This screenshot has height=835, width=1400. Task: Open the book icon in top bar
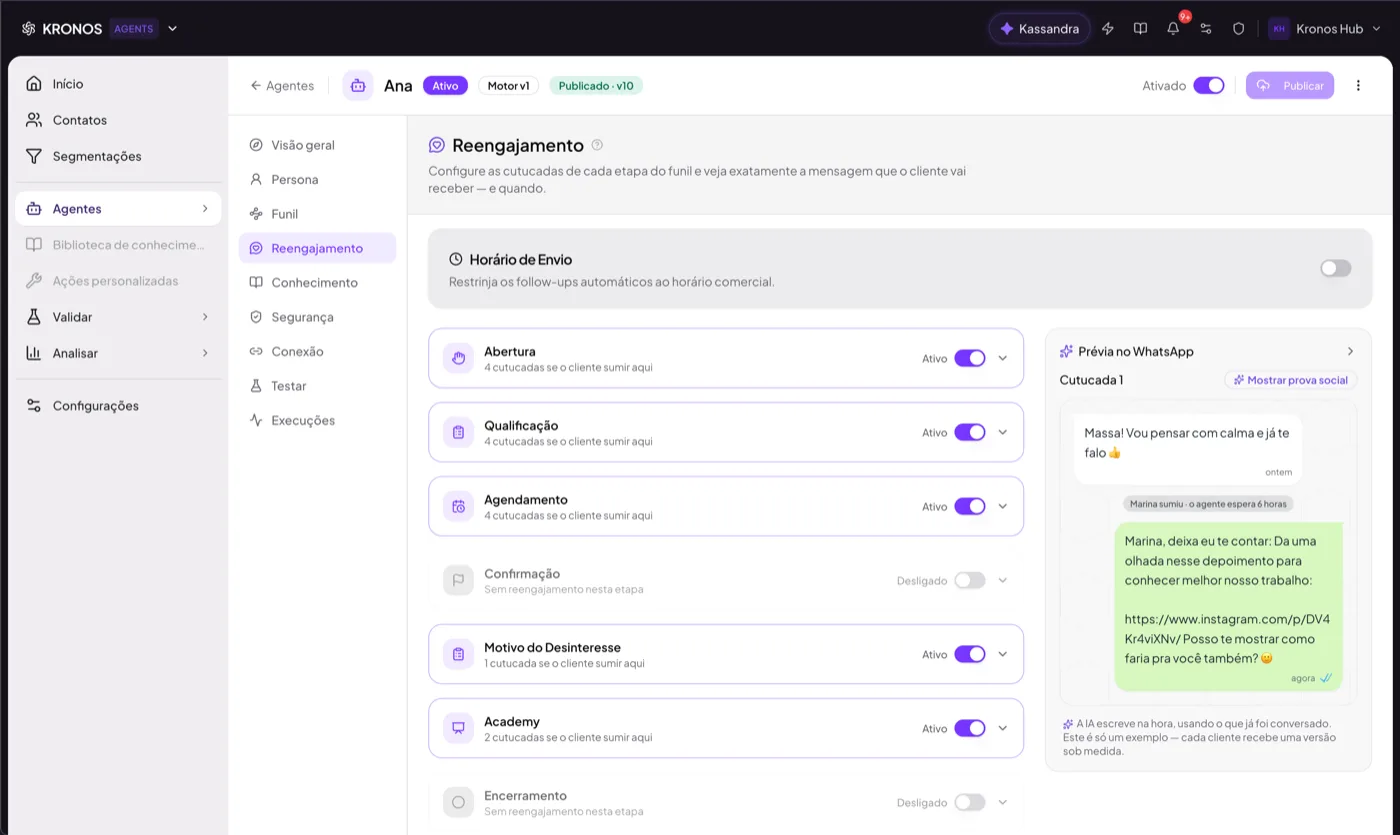[1140, 29]
